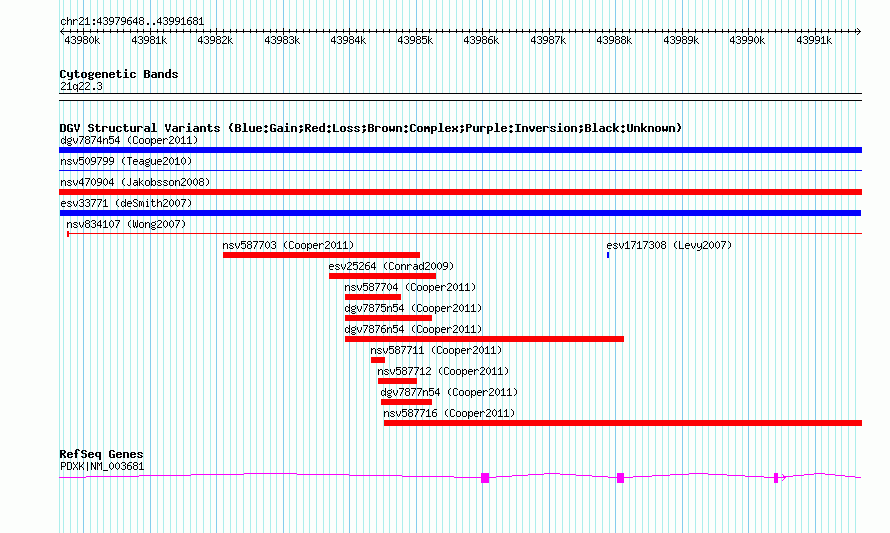Select the long red dgv7876n54 bar
Screen dimensions: 890x533
484,339
